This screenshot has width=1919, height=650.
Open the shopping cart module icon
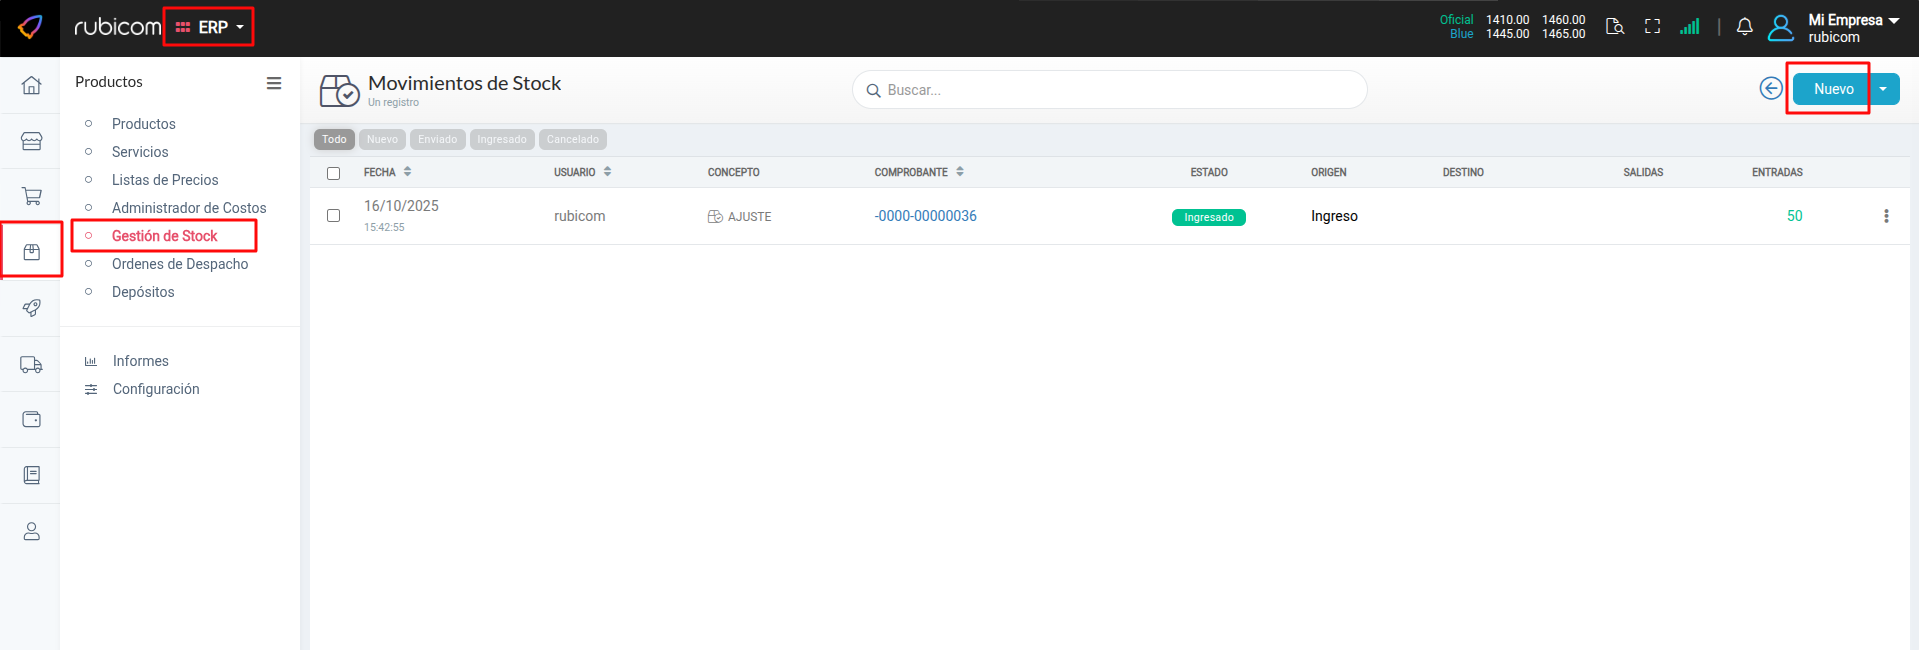(x=31, y=196)
